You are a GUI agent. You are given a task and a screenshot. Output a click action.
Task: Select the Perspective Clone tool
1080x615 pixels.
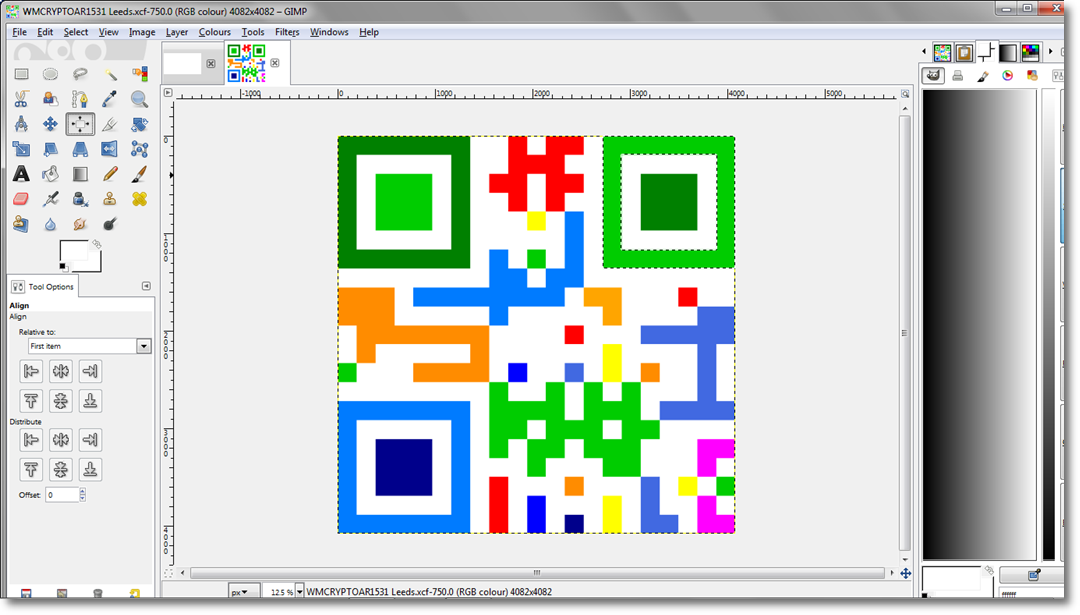click(21, 224)
